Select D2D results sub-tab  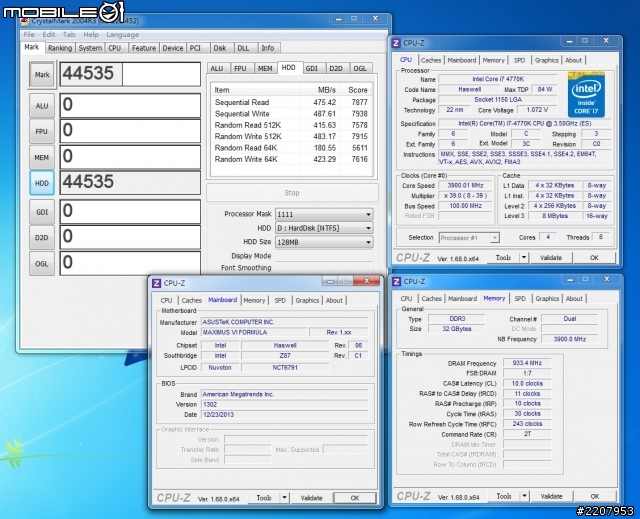[336, 69]
